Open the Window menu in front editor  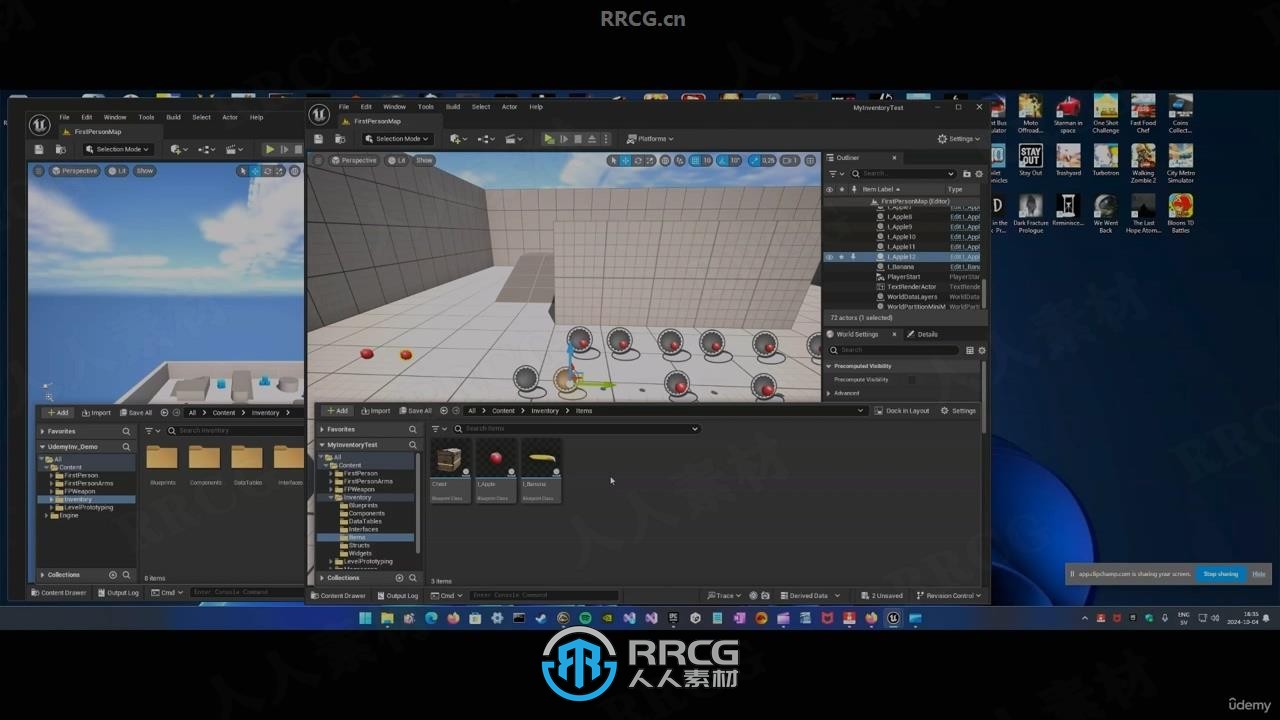[394, 107]
